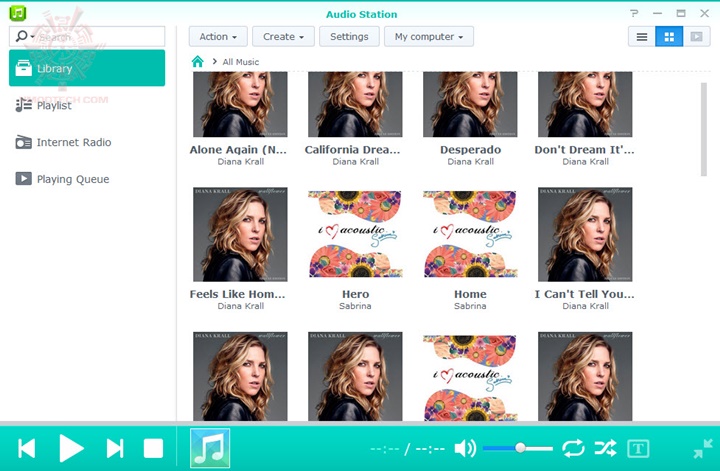Click the Alone Again song title
This screenshot has width=720, height=471.
coord(238,150)
